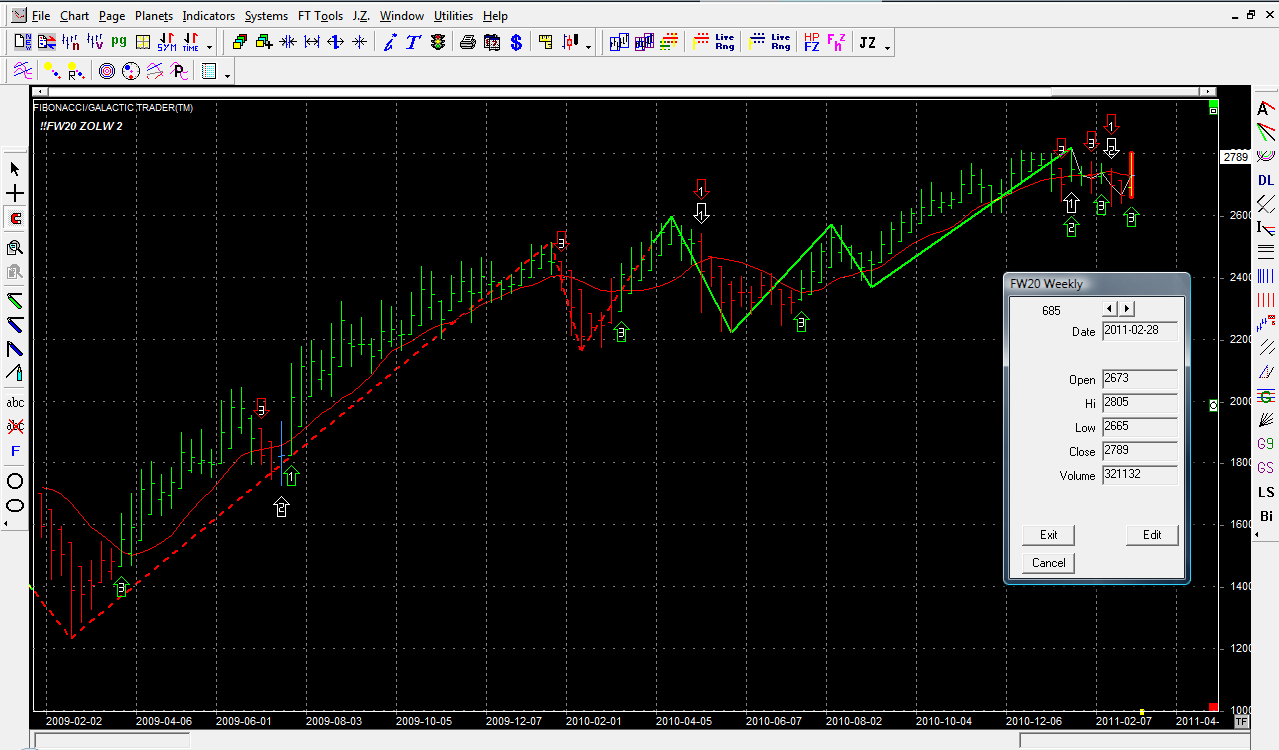
Task: Open the Indicators menu
Action: pyautogui.click(x=208, y=16)
